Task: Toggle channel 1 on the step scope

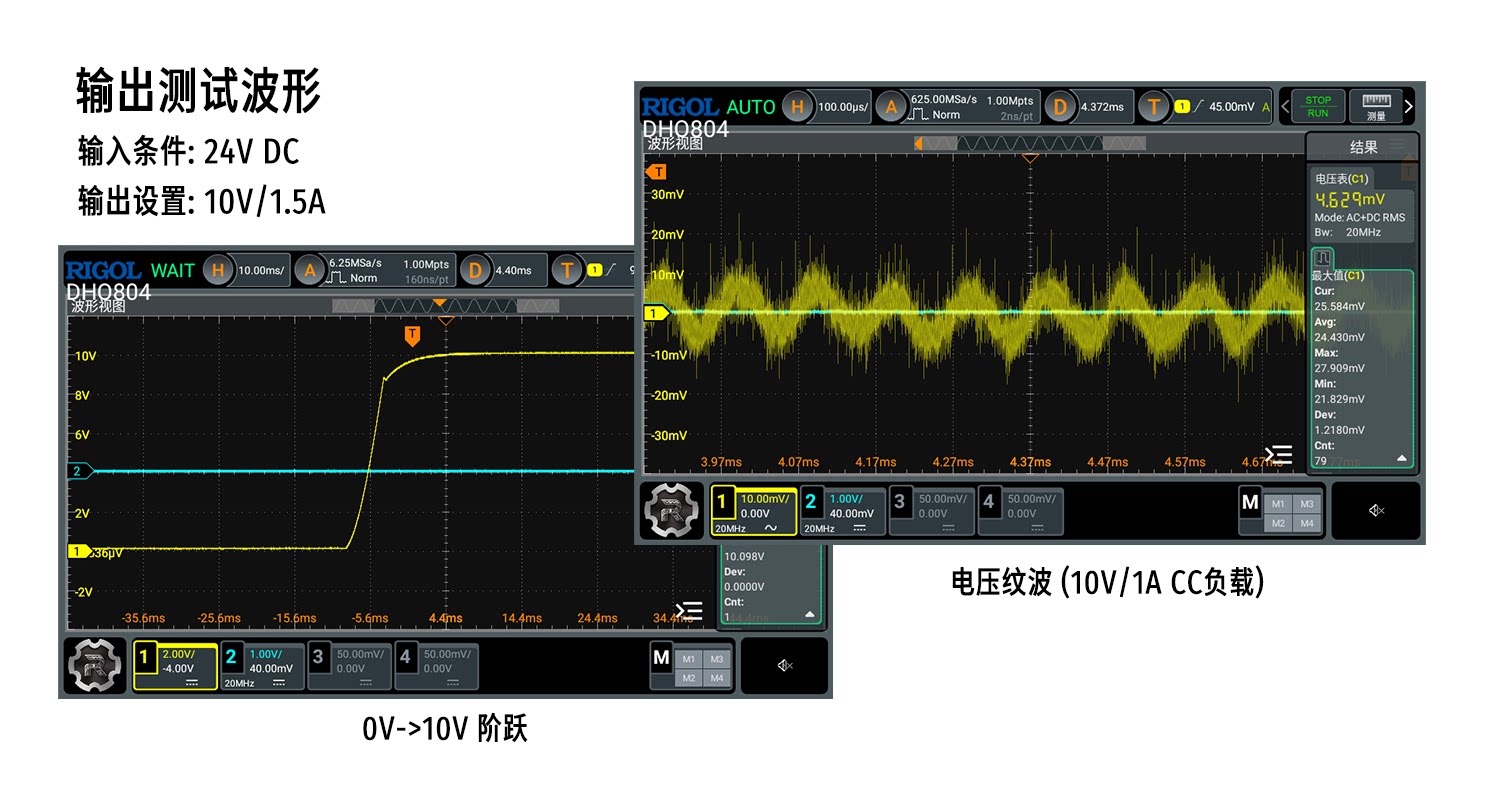Action: click(175, 666)
